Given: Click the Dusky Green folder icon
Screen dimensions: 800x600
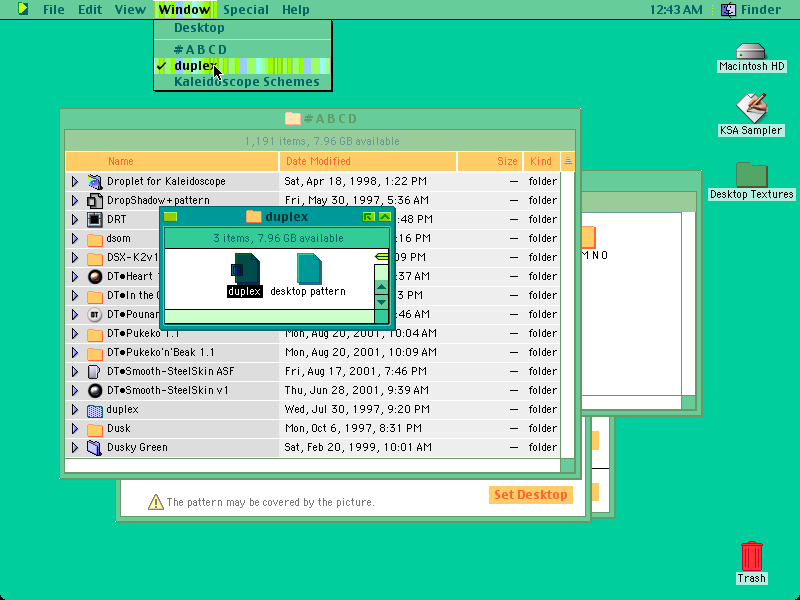Looking at the screenshot, I should (94, 447).
